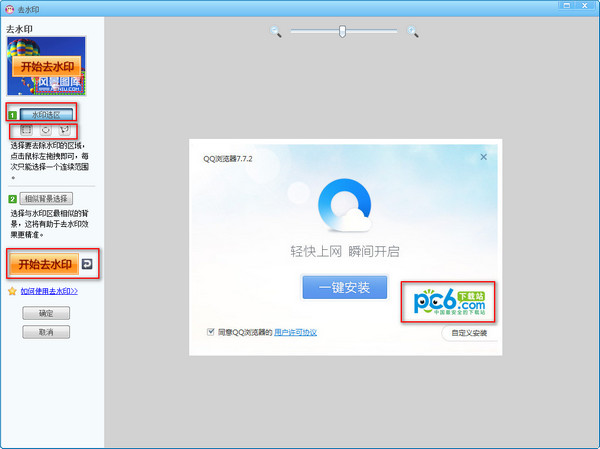Screen dimensions: 600x449
Task: Click the orange 开始去水印 button
Action: pyautogui.click(x=42, y=264)
